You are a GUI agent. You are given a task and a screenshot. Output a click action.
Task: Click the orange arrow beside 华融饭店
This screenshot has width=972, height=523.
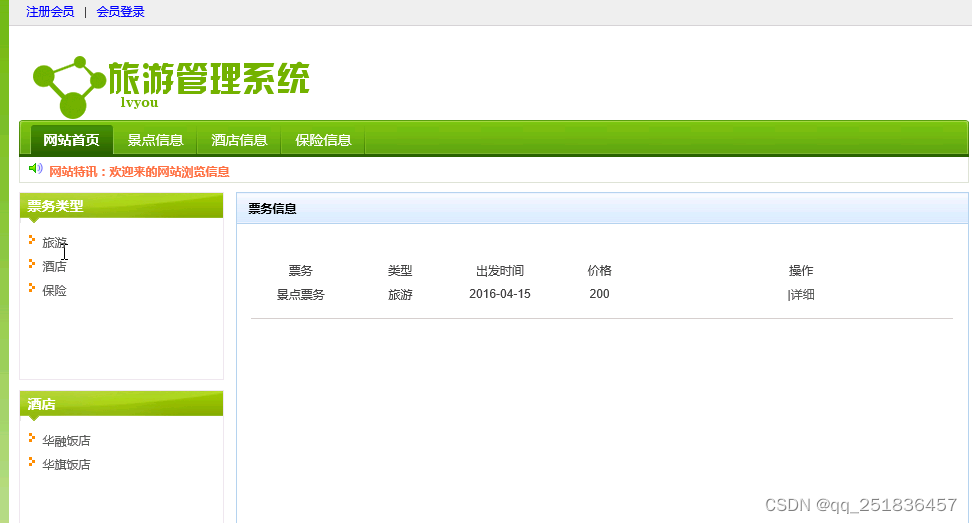[32, 438]
